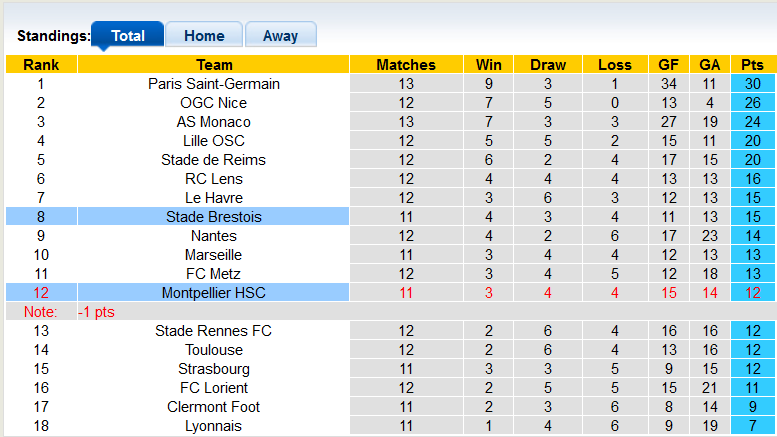Select the Away standings tab
This screenshot has width=777, height=437.
280,35
